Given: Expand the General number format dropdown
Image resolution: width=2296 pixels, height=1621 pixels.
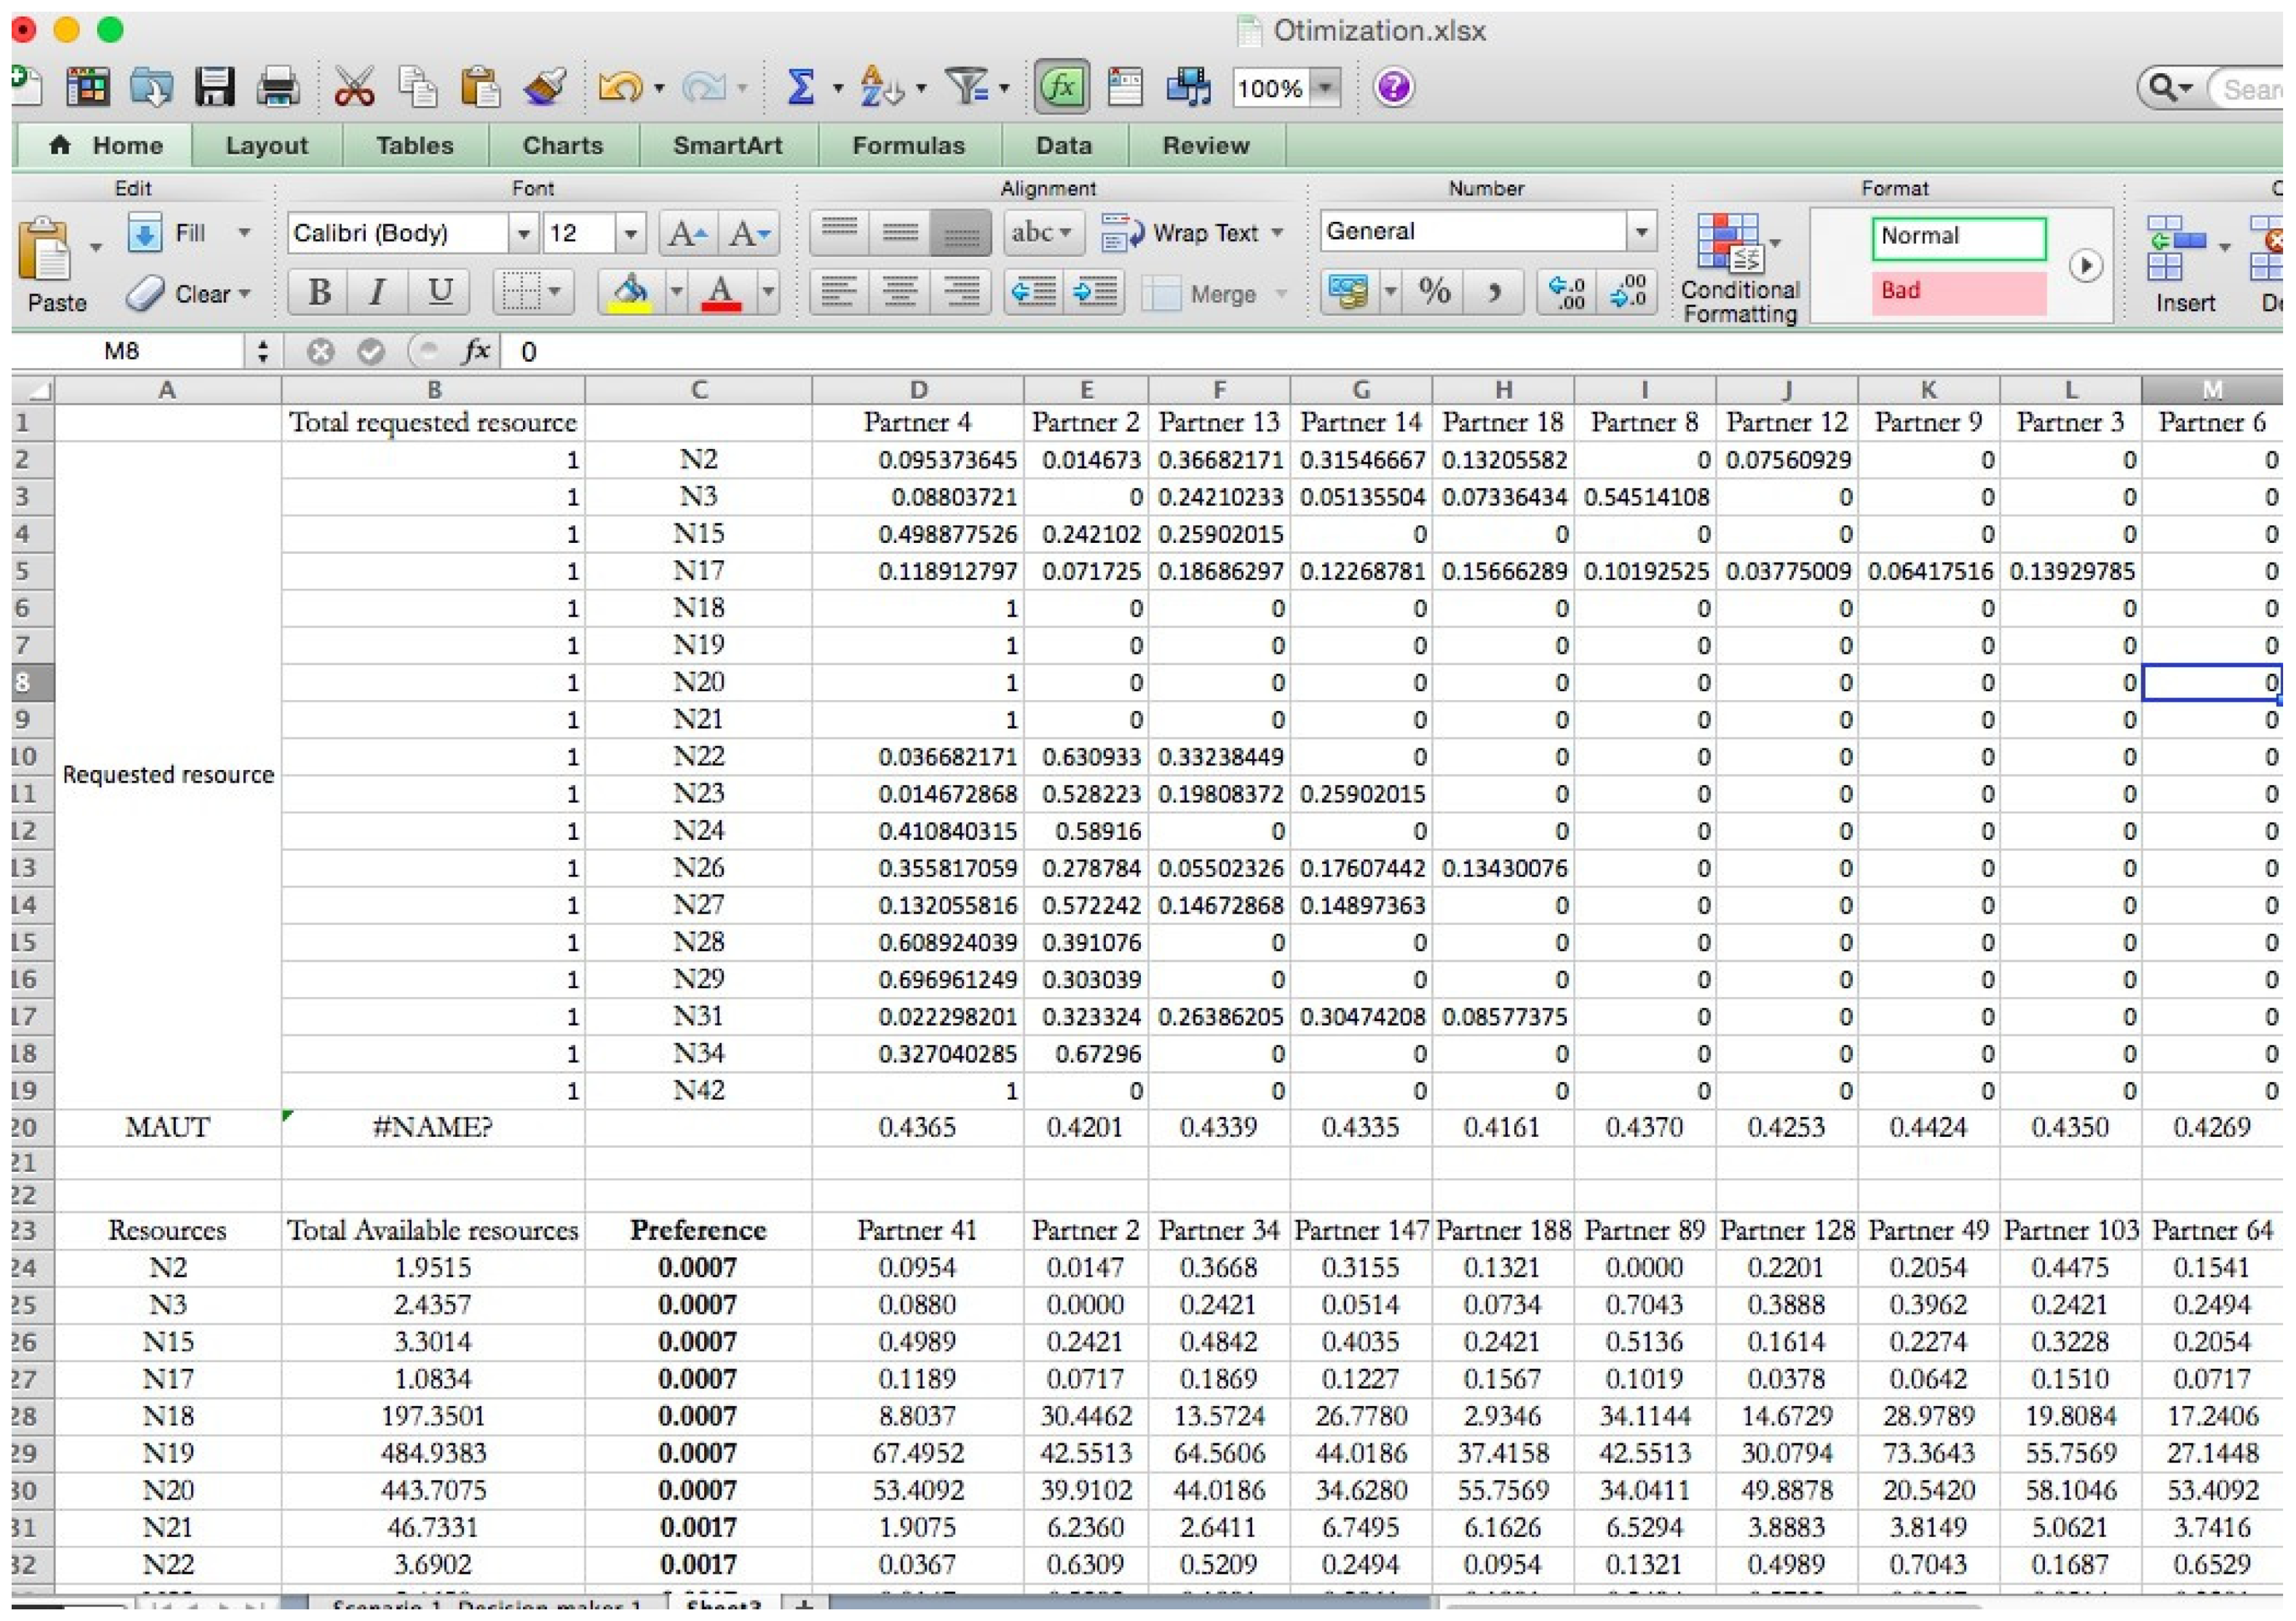Looking at the screenshot, I should pos(1641,232).
